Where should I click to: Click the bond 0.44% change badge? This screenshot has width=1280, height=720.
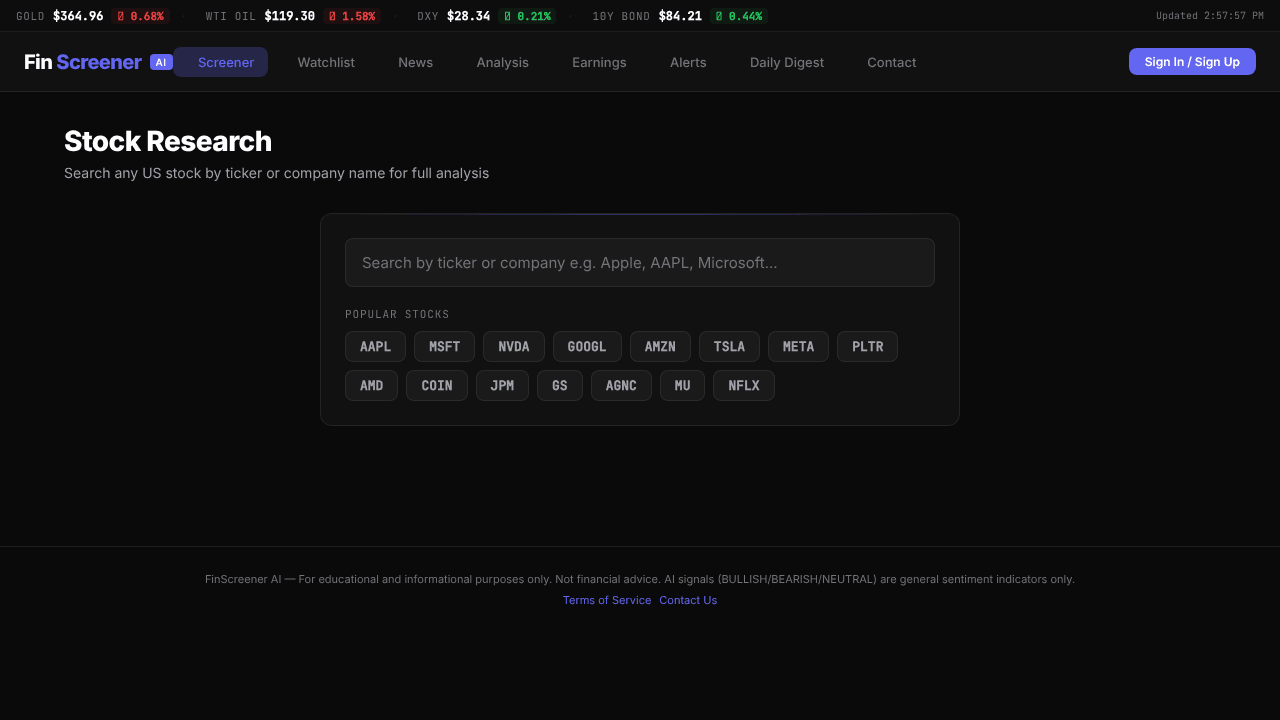click(738, 16)
